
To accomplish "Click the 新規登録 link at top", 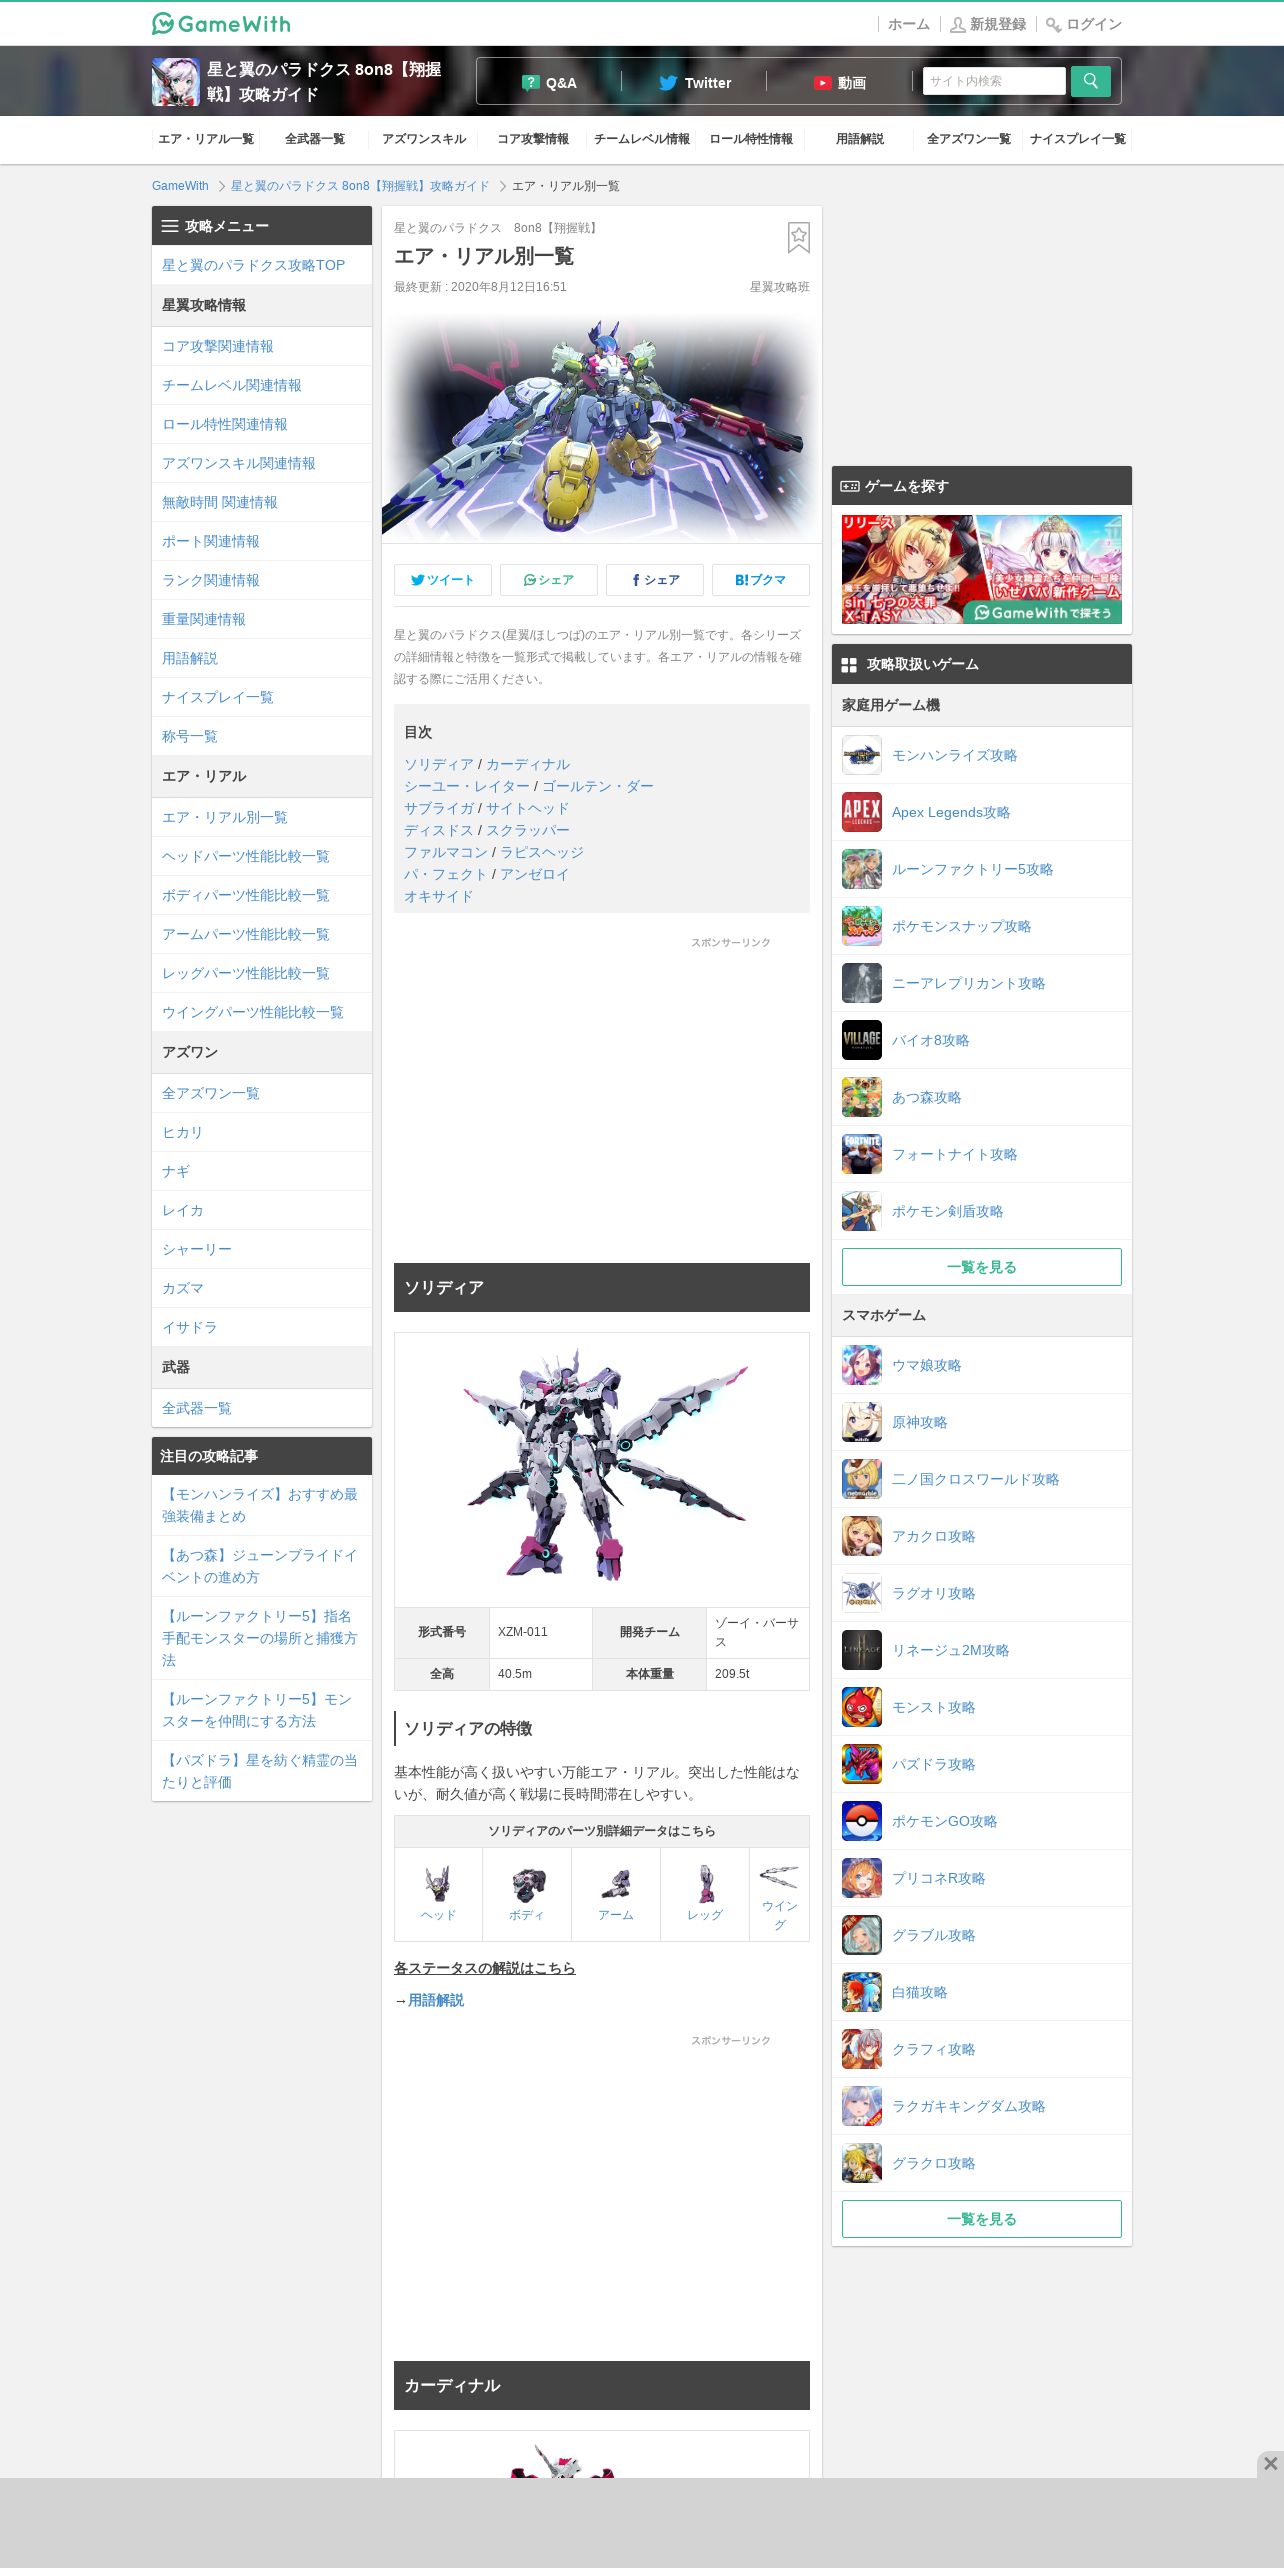I will (x=988, y=24).
